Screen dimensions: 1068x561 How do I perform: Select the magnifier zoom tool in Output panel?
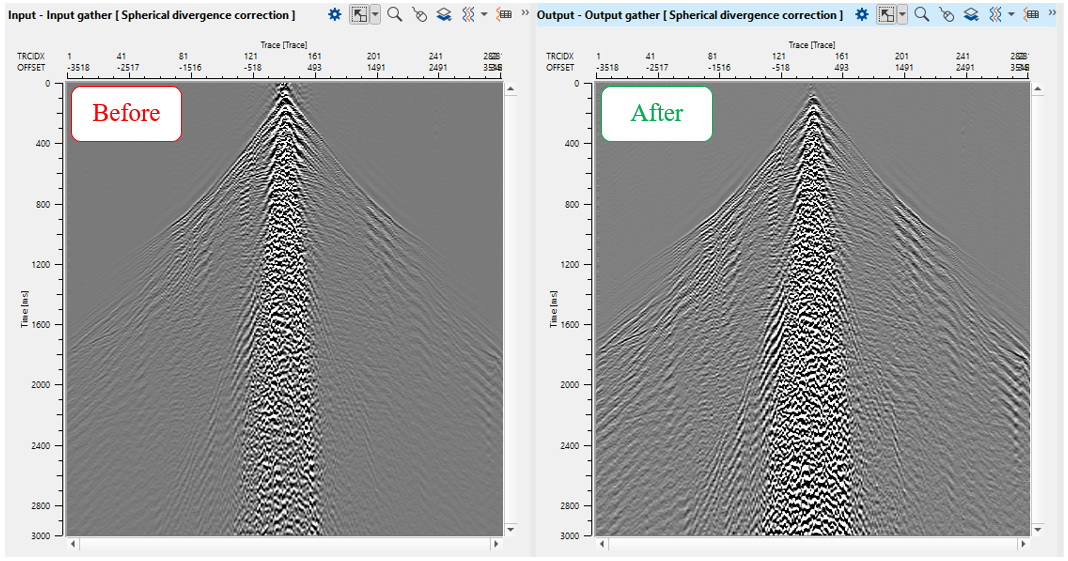coord(922,15)
